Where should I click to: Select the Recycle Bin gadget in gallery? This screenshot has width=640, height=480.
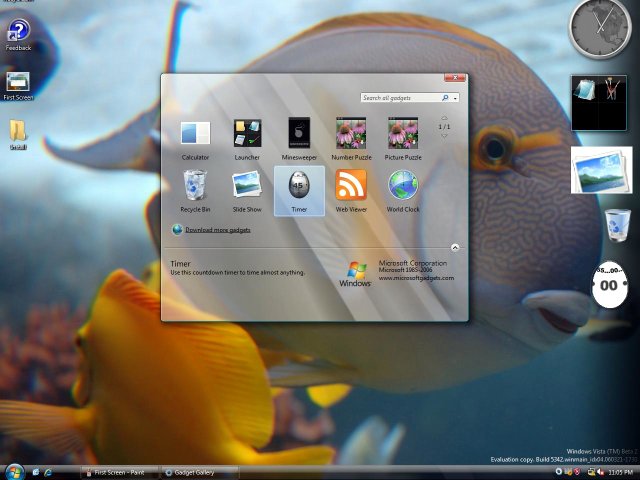point(195,186)
